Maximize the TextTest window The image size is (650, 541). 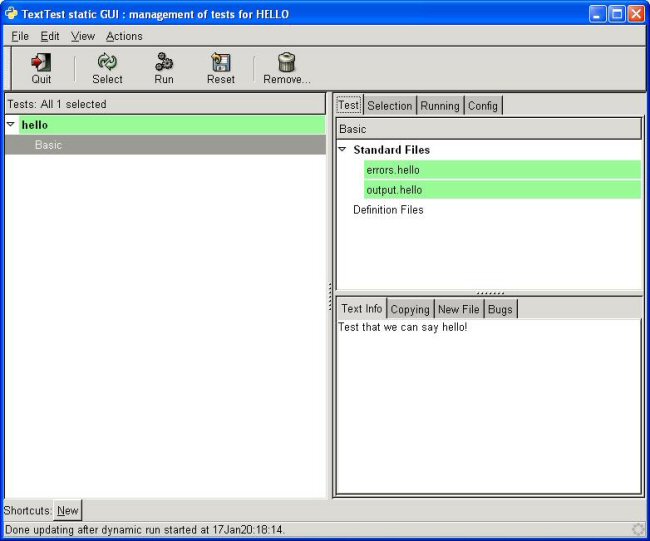616,14
